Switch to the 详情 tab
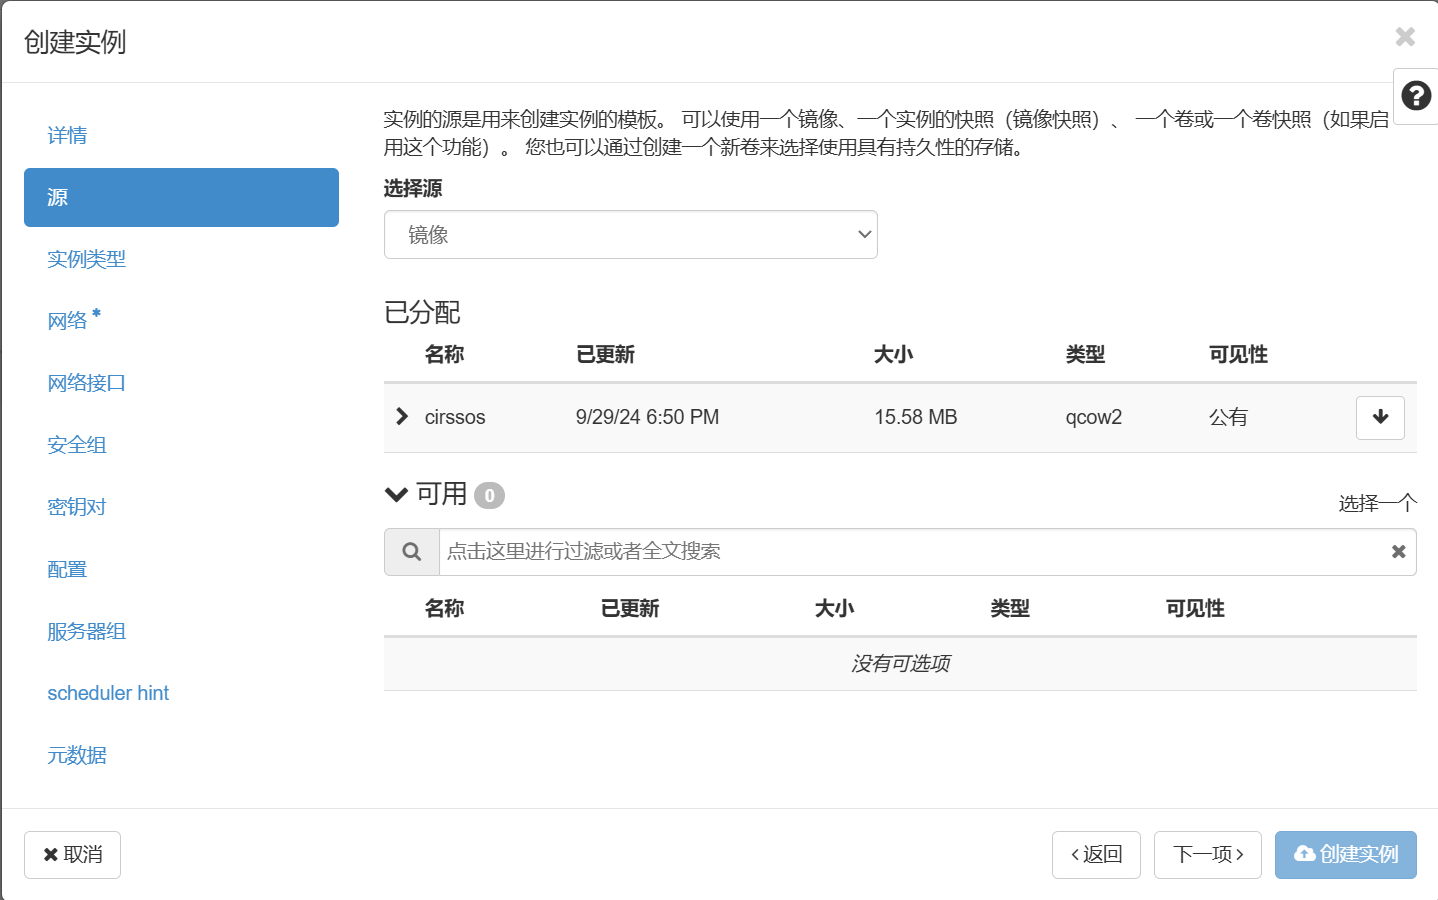The width and height of the screenshot is (1438, 900). (x=67, y=135)
